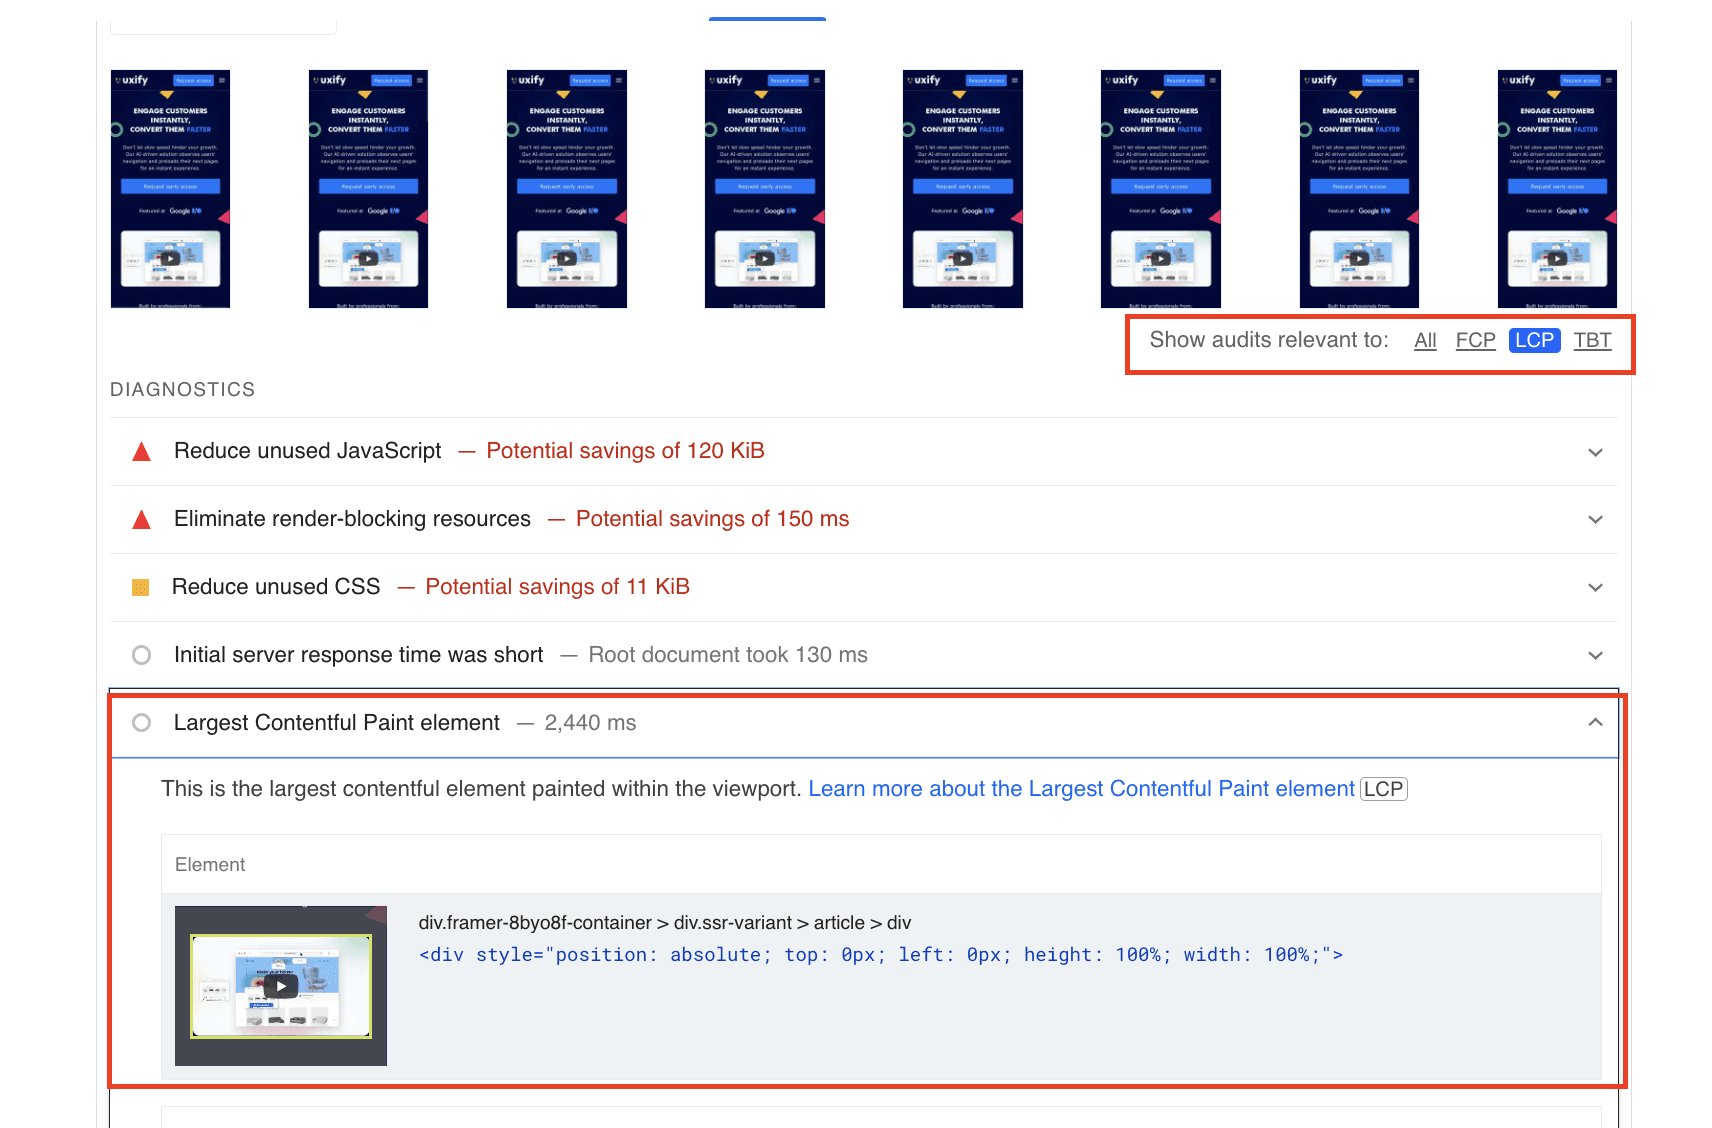Switch the audit filter to TBT

coord(1592,340)
